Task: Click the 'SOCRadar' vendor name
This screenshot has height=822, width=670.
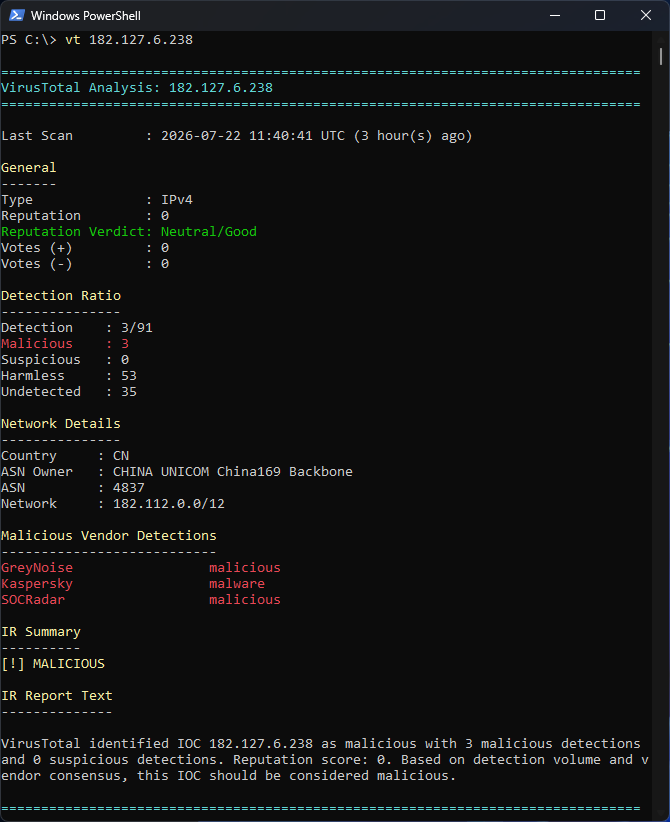Action: [x=33, y=600]
